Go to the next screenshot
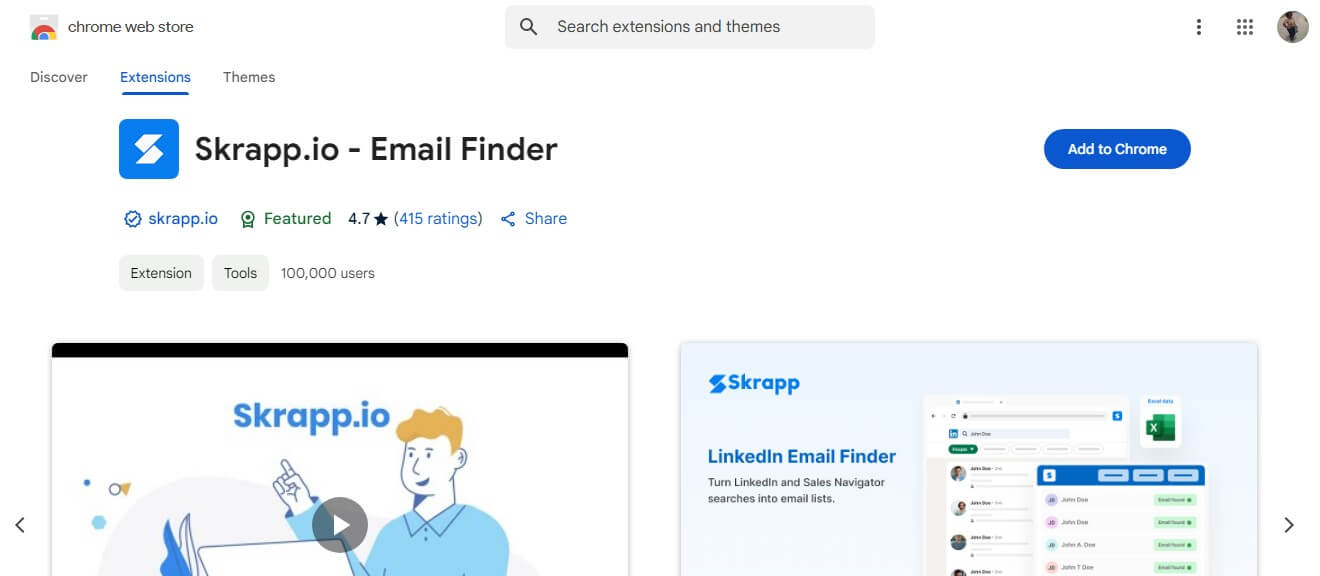This screenshot has height=576, width=1320. 1289,525
